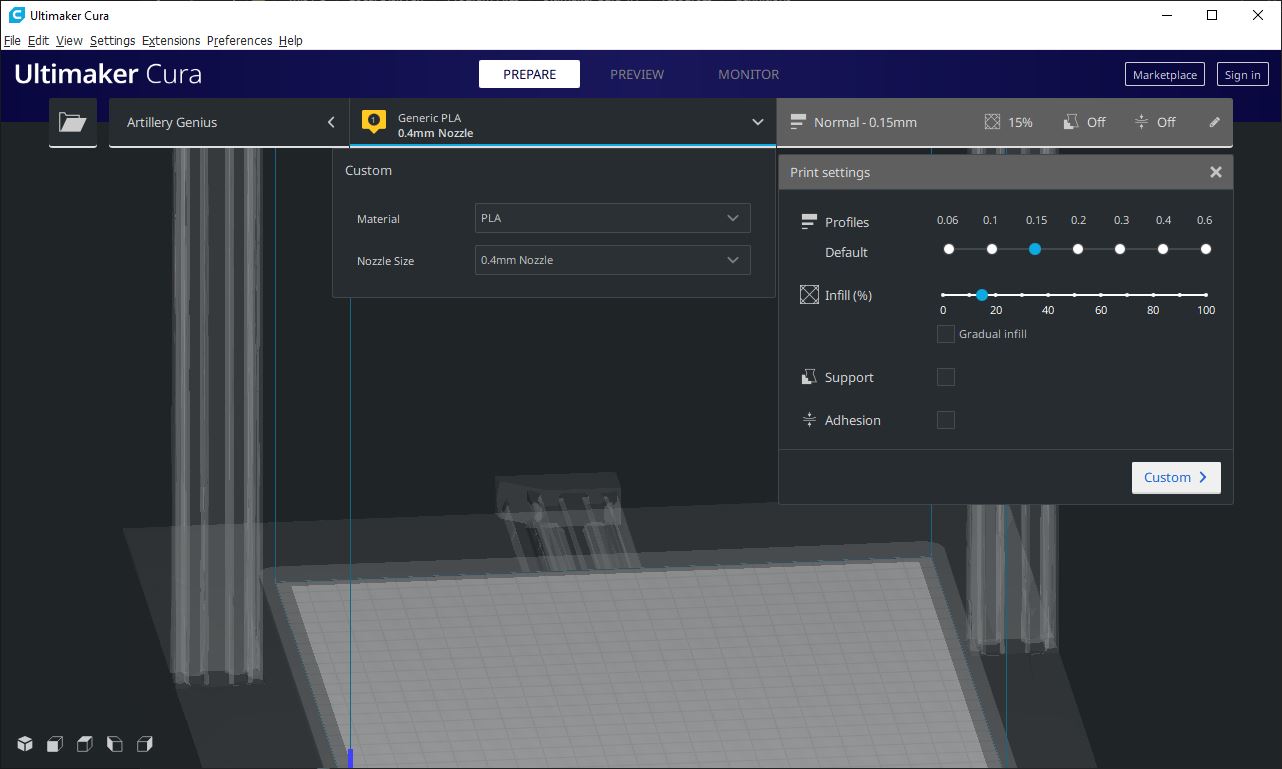Image resolution: width=1282 pixels, height=769 pixels.
Task: Collapse the Artillery Genius printer selector arrow
Action: [331, 122]
